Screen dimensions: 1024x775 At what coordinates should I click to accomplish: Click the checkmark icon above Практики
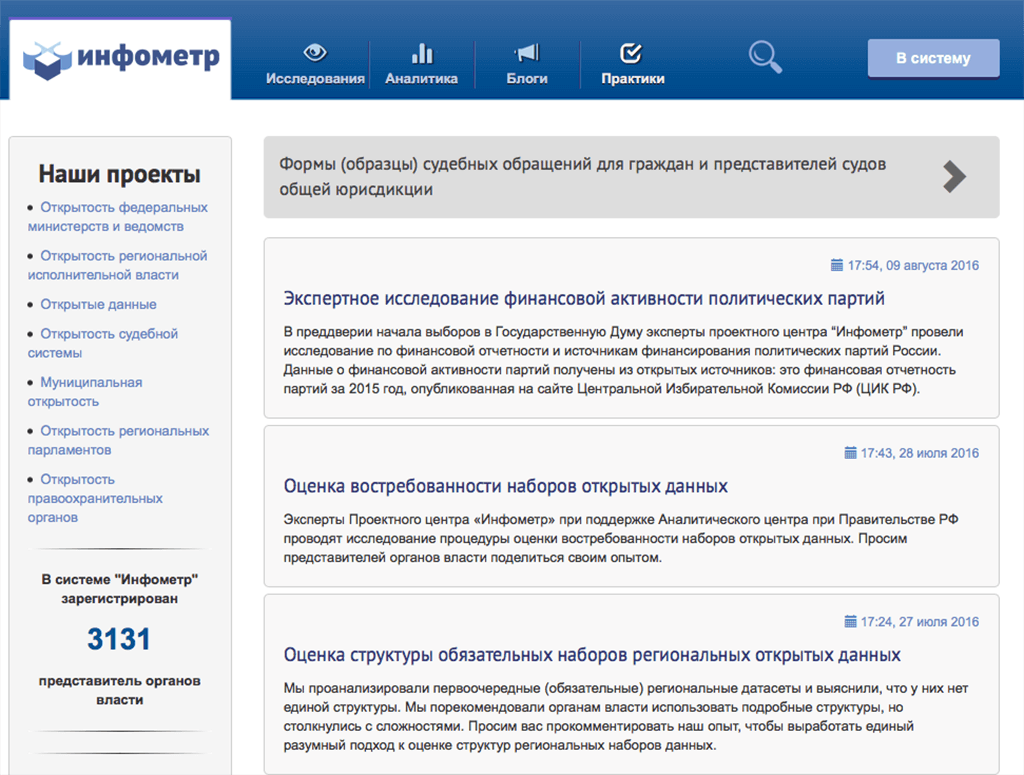click(632, 53)
